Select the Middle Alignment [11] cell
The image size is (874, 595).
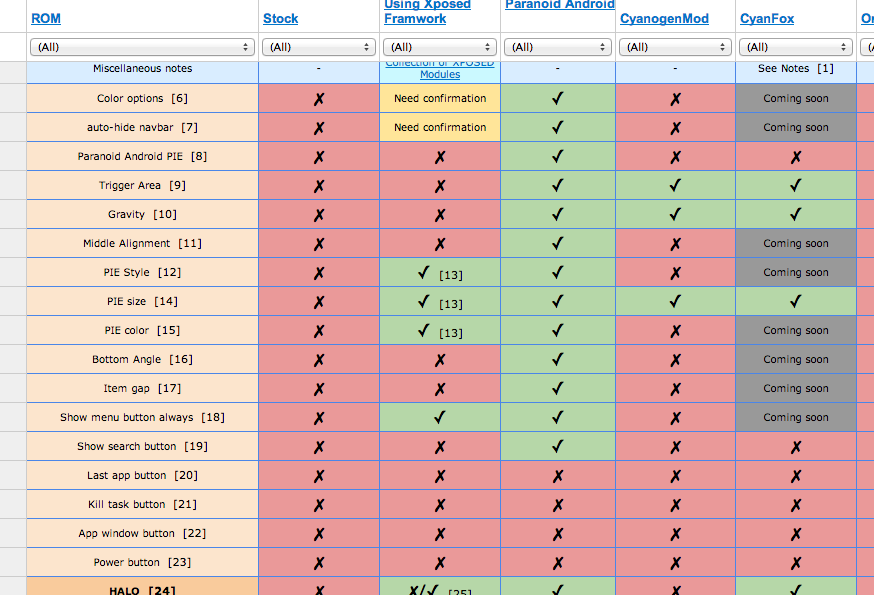(142, 243)
